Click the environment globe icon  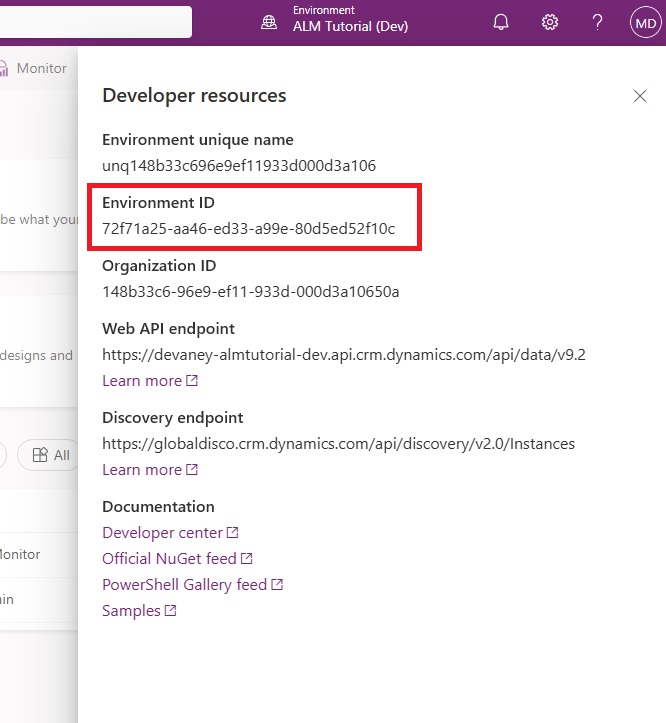(x=269, y=22)
